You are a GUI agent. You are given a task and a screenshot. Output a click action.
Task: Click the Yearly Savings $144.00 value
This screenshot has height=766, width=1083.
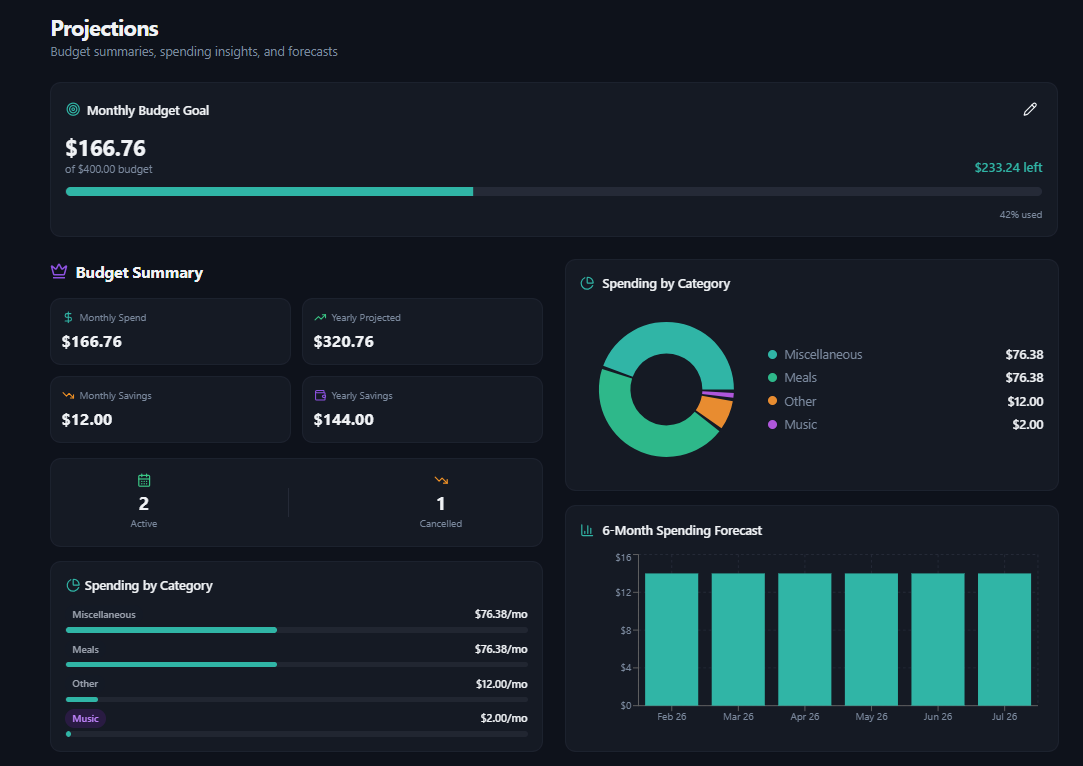[343, 420]
